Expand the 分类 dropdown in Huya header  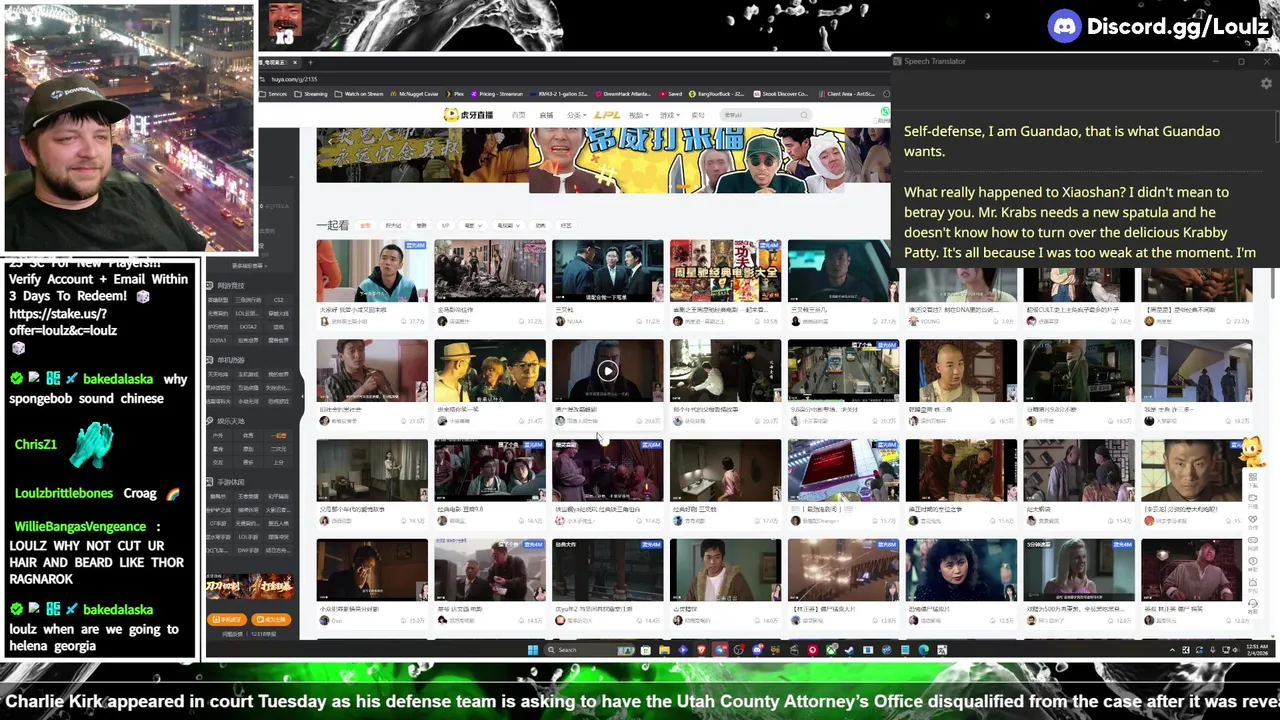point(577,115)
